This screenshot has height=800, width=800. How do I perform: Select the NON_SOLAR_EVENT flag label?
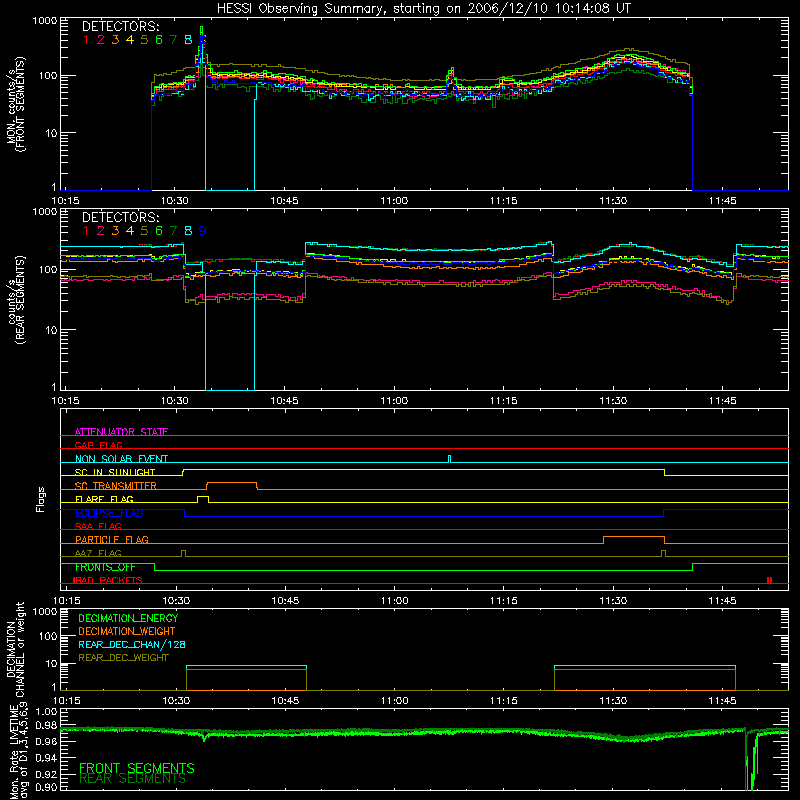(x=121, y=459)
